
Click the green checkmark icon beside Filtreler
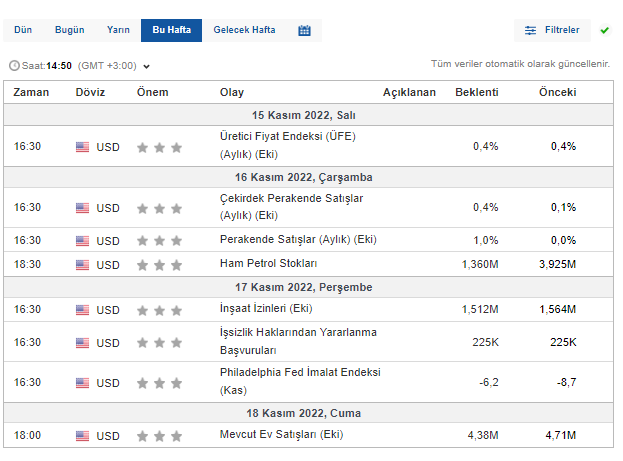604,30
